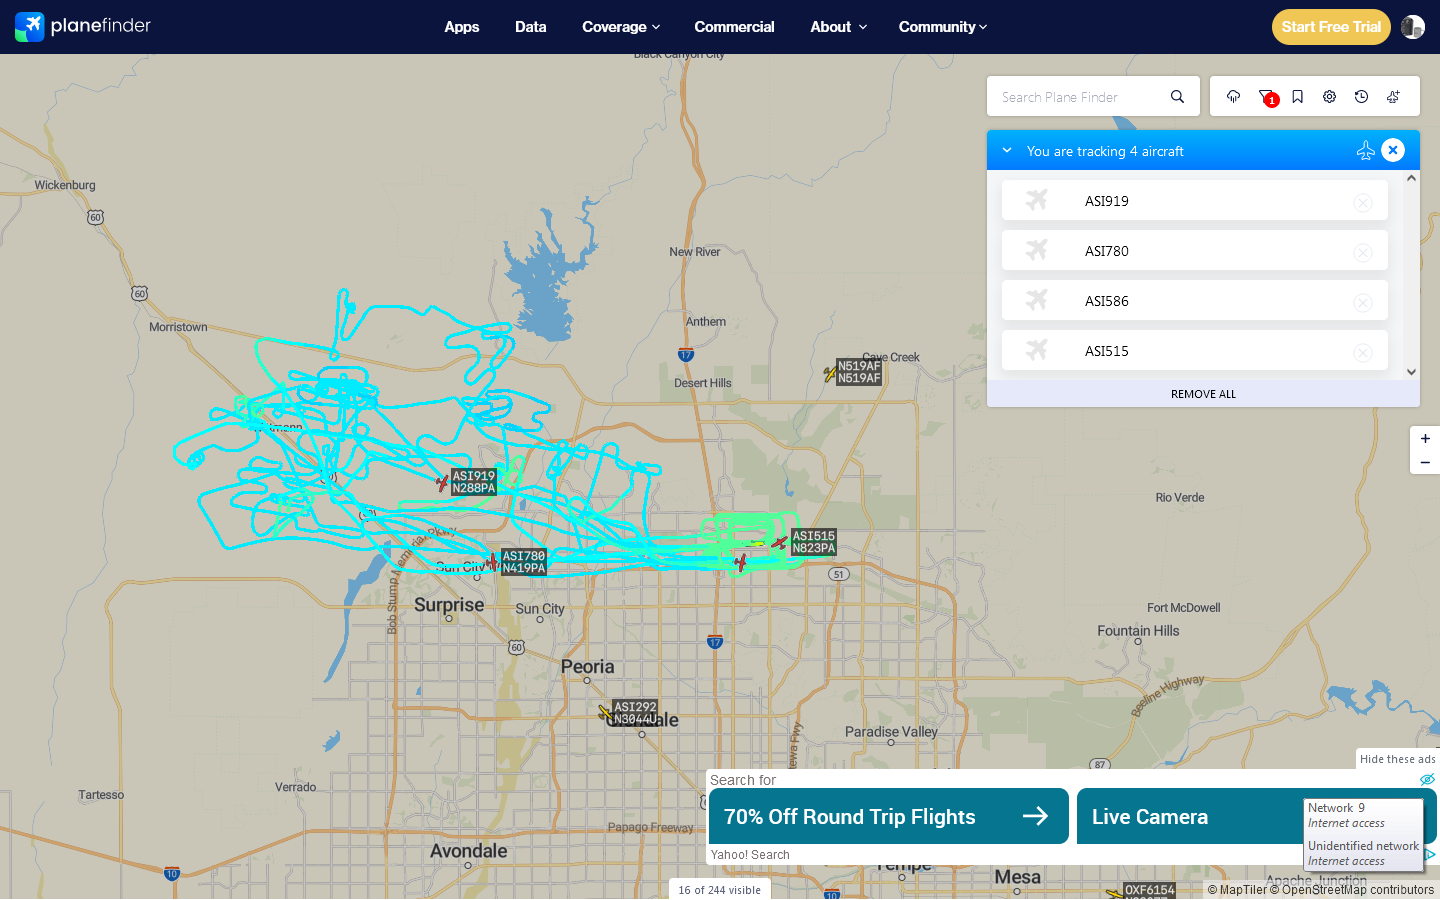
Task: Open the user profile avatar
Action: click(x=1413, y=27)
